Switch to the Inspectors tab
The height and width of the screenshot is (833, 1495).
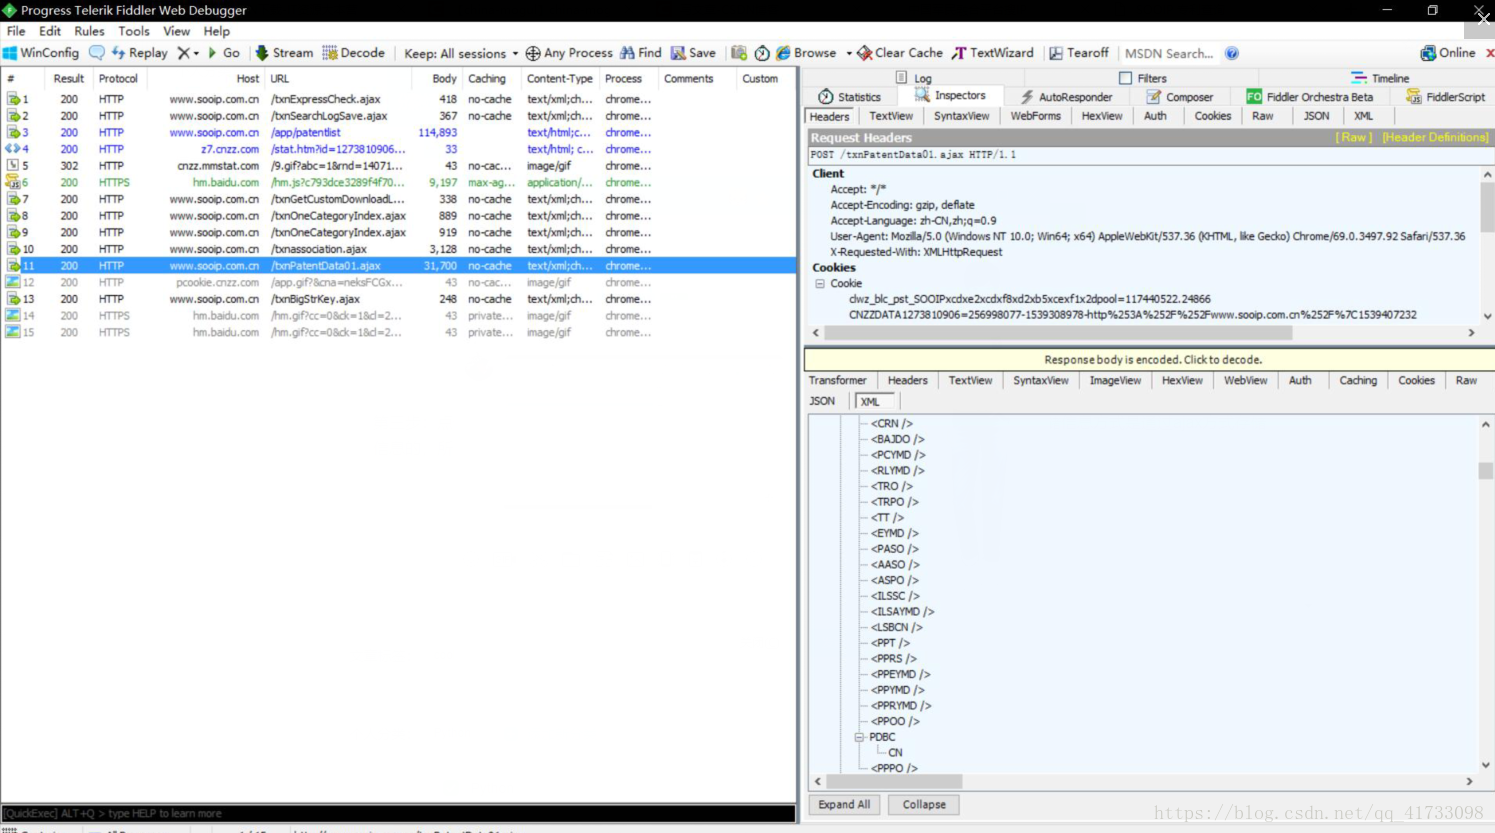coord(950,96)
